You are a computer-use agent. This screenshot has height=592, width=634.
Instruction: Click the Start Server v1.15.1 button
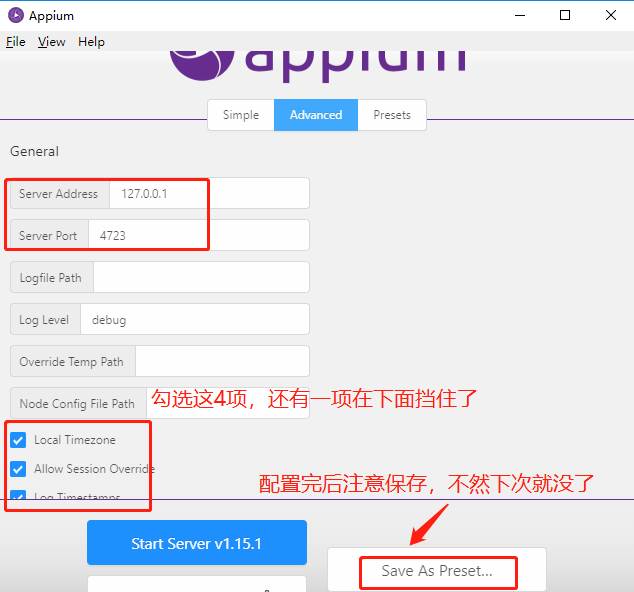pyautogui.click(x=197, y=543)
